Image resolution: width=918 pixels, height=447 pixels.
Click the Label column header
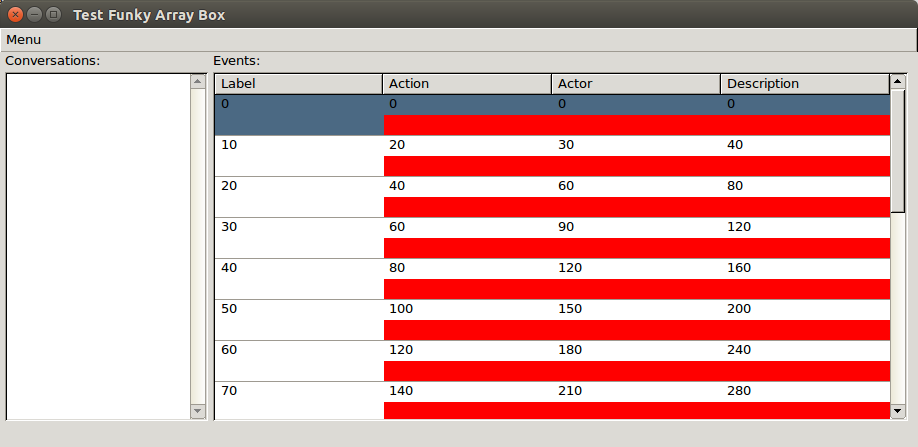point(298,84)
